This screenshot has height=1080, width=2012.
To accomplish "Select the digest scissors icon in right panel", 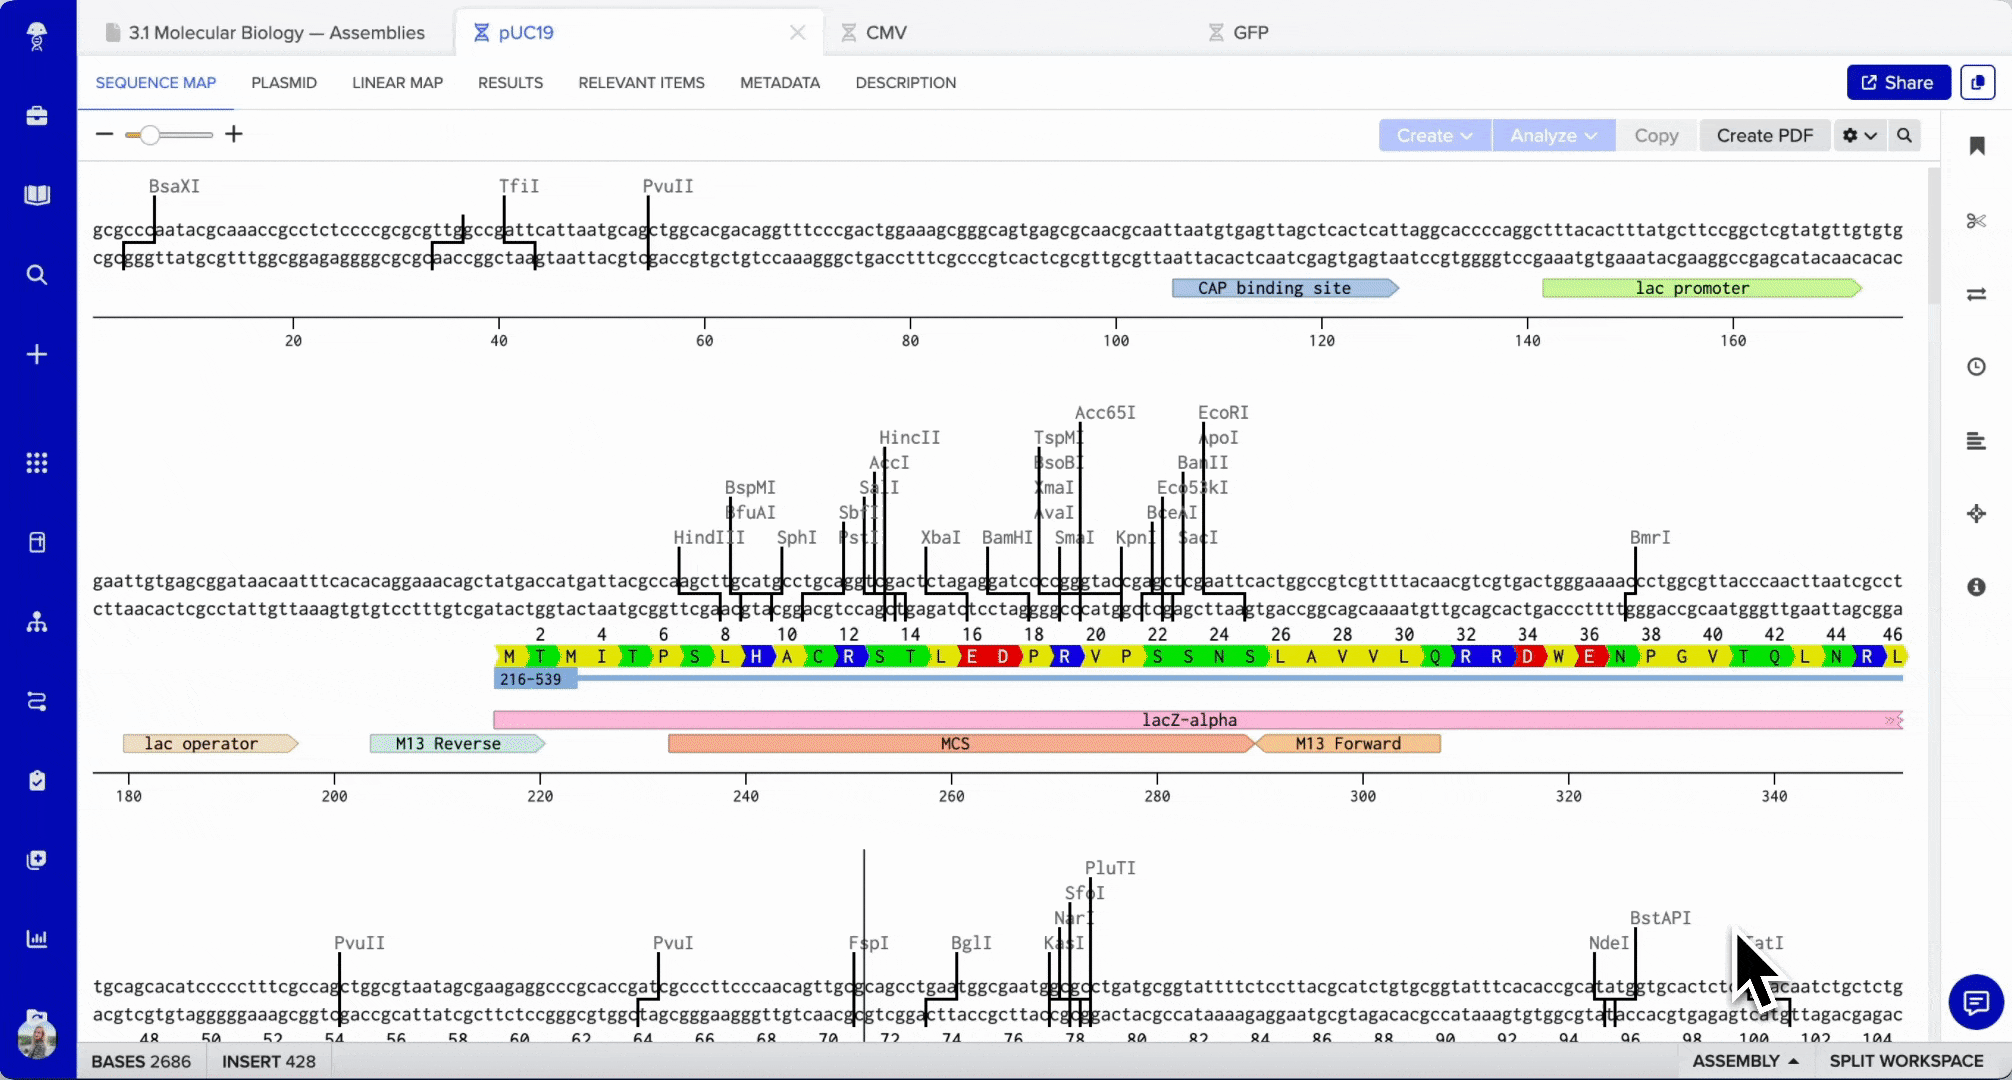I will pyautogui.click(x=1977, y=220).
